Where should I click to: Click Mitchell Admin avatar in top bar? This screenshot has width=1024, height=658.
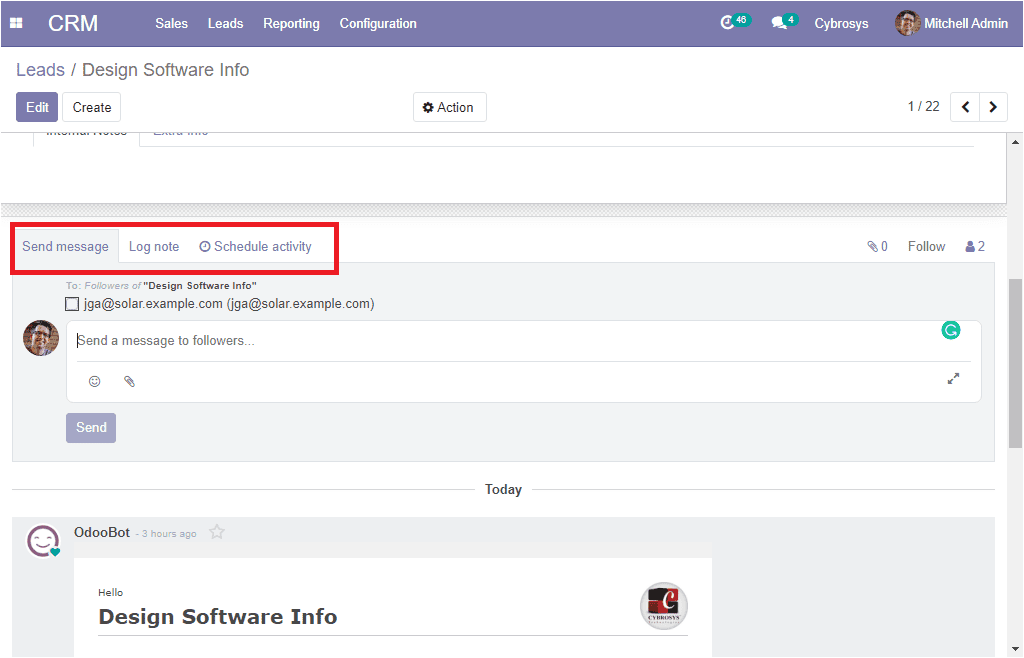tap(907, 24)
